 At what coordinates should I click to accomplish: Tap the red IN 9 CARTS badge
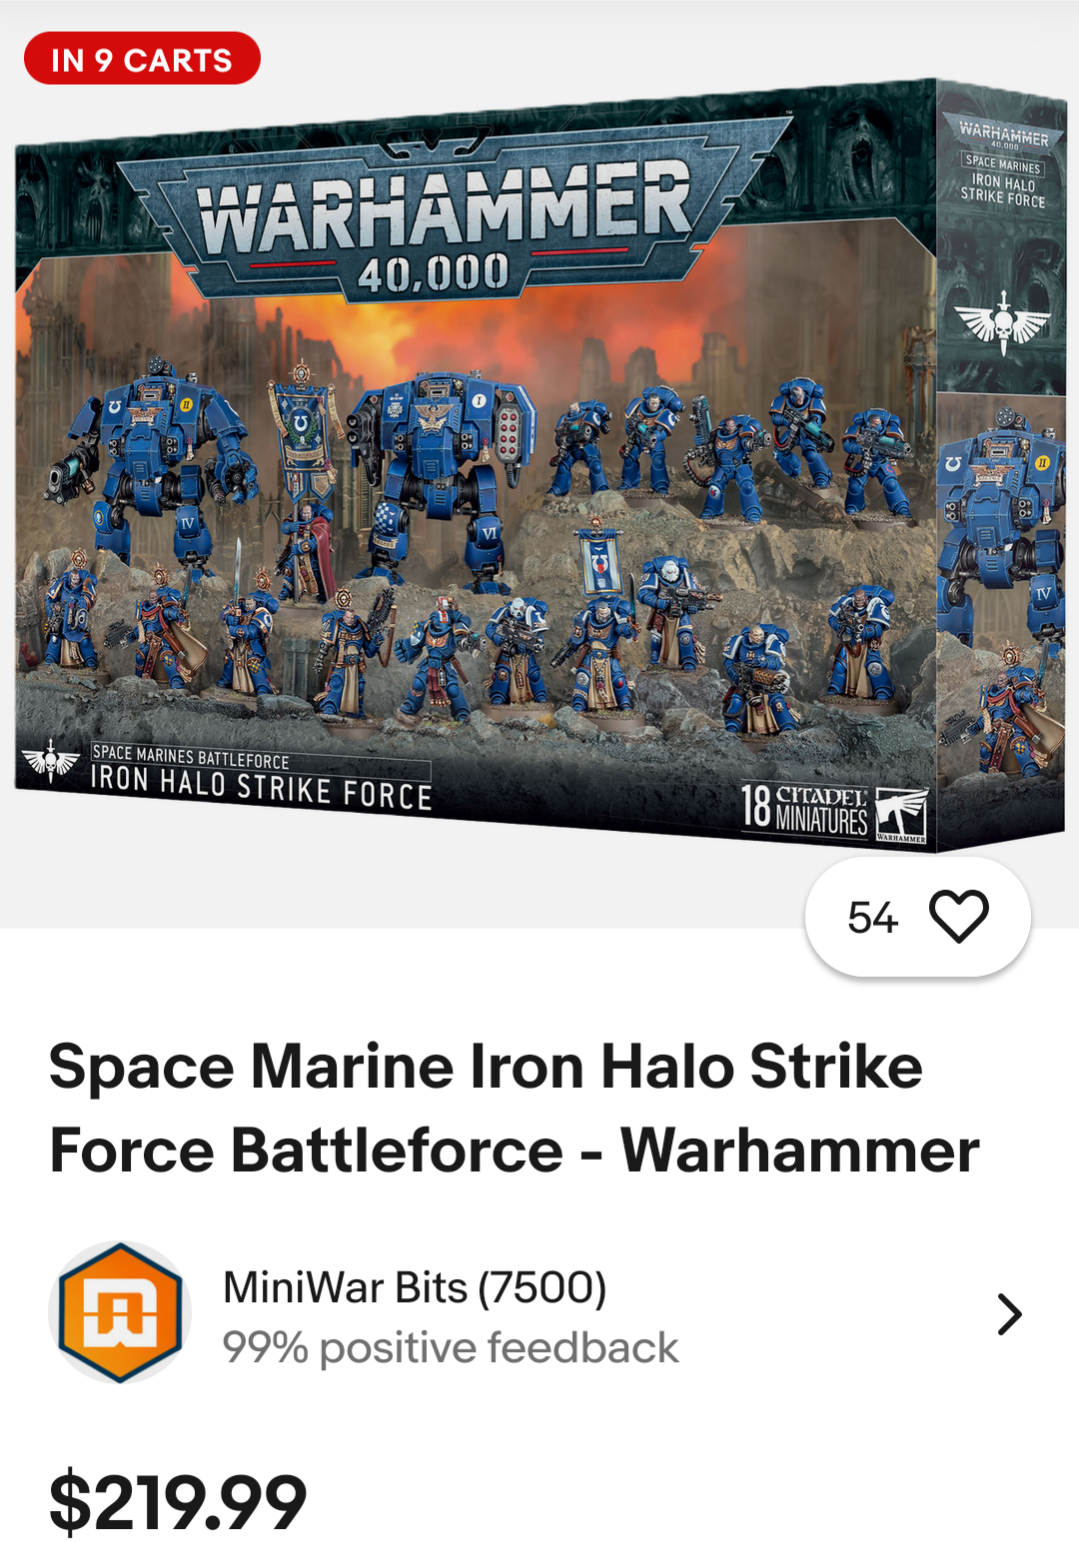(x=142, y=59)
